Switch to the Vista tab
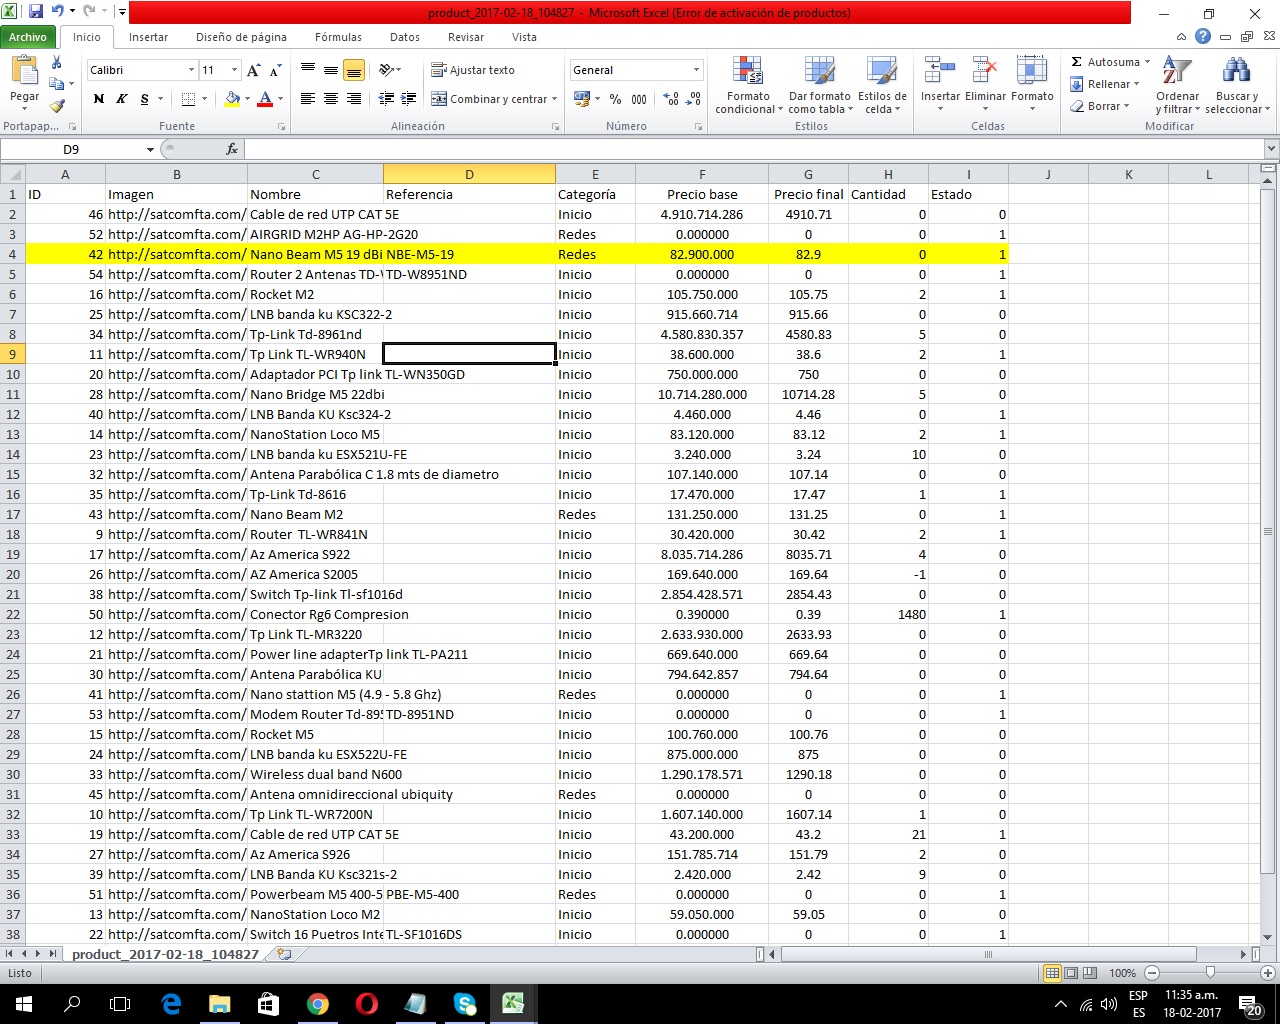This screenshot has height=1024, width=1280. (x=524, y=37)
